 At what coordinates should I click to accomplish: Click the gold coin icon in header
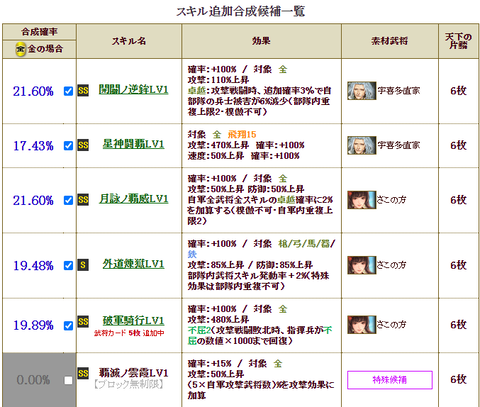(20, 49)
